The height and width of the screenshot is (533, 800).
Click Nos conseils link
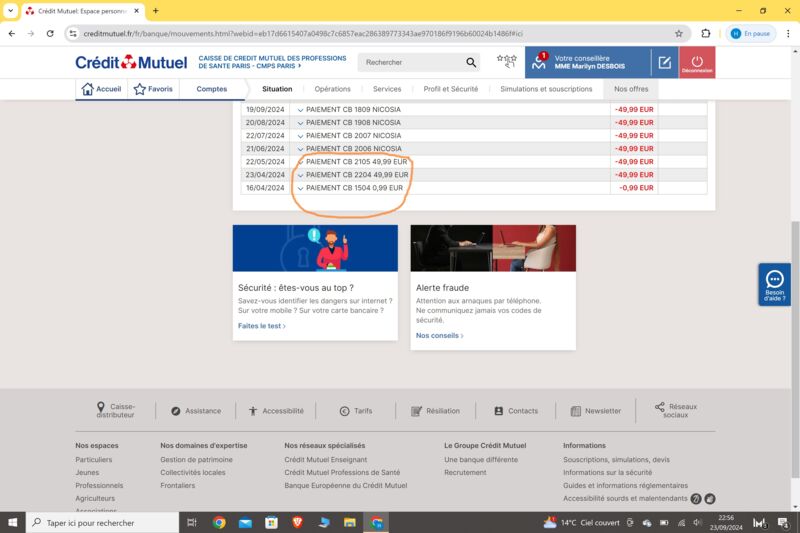point(439,336)
